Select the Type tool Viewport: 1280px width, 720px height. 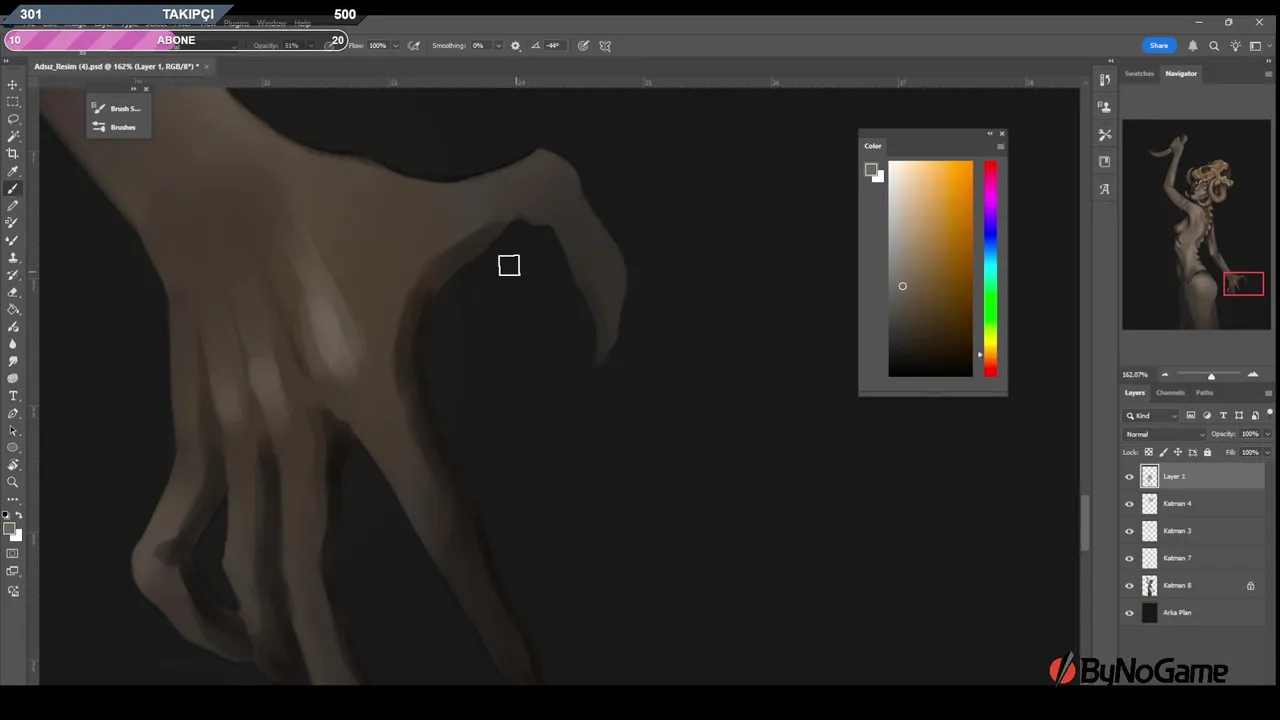(13, 395)
